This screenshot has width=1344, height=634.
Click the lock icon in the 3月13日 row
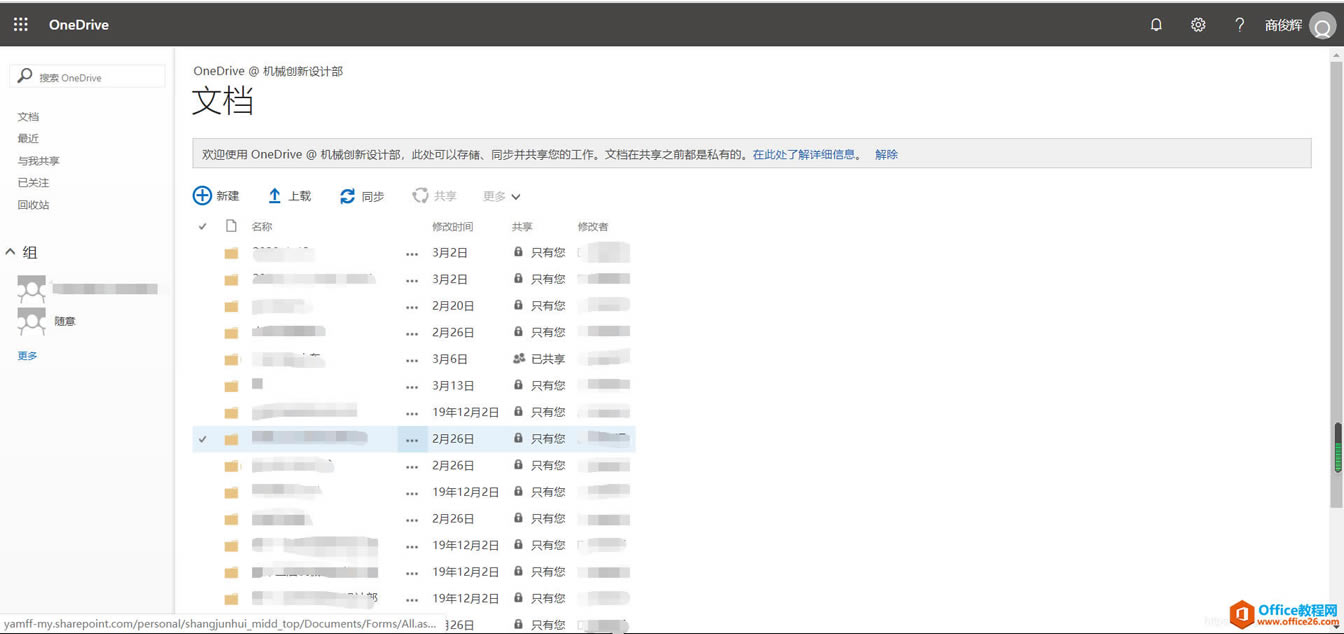[518, 384]
